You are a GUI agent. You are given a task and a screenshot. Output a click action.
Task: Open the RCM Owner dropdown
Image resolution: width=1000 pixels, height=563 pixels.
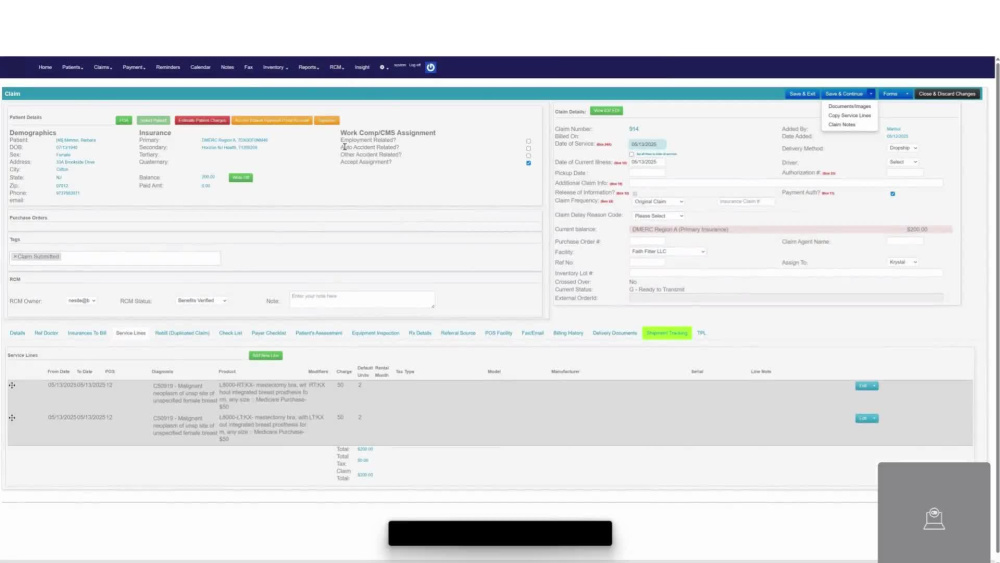82,300
